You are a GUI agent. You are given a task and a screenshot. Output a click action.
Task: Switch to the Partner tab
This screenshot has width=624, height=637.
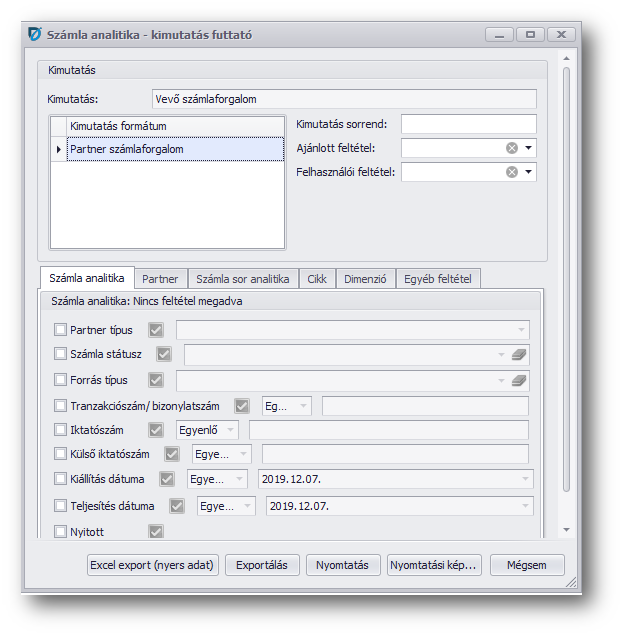tap(160, 279)
